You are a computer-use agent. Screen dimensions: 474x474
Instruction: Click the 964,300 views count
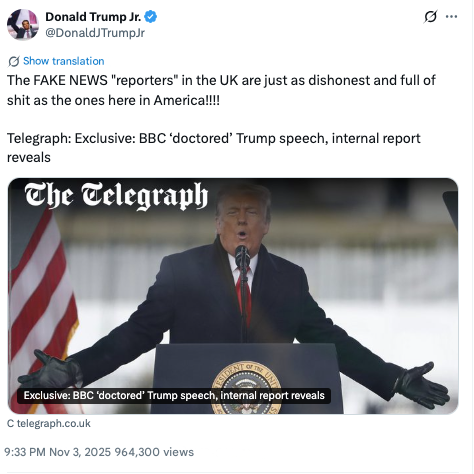click(x=154, y=452)
